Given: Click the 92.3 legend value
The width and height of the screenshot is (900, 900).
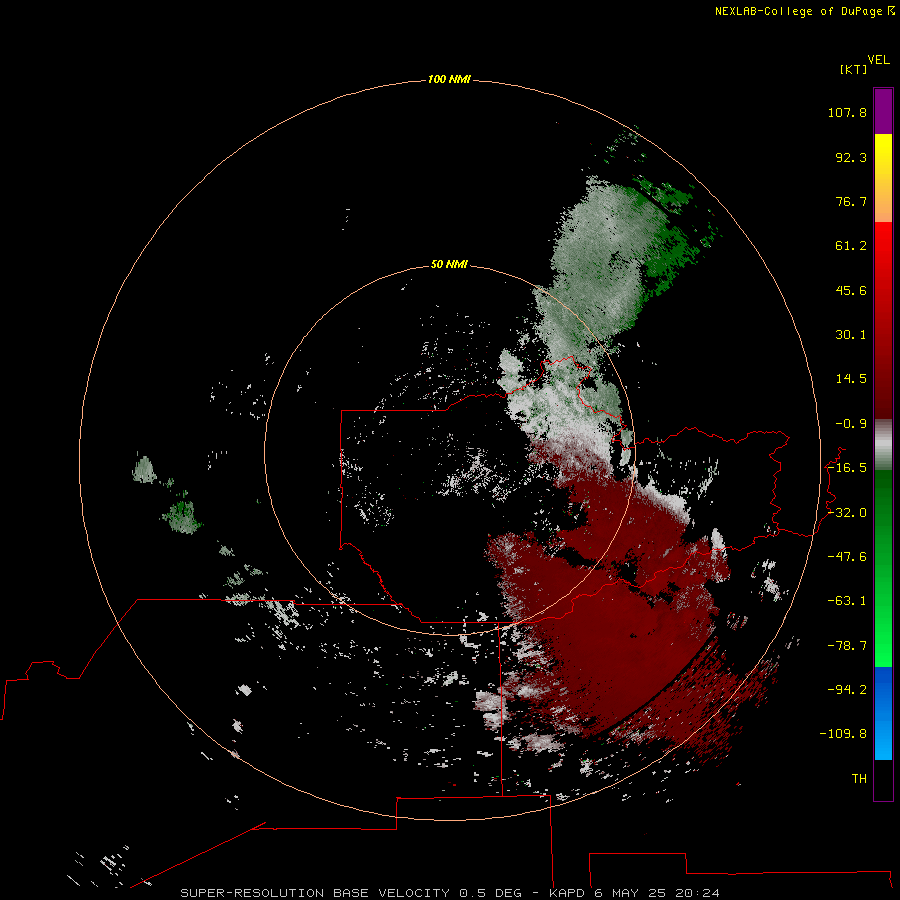Looking at the screenshot, I should pos(851,157).
